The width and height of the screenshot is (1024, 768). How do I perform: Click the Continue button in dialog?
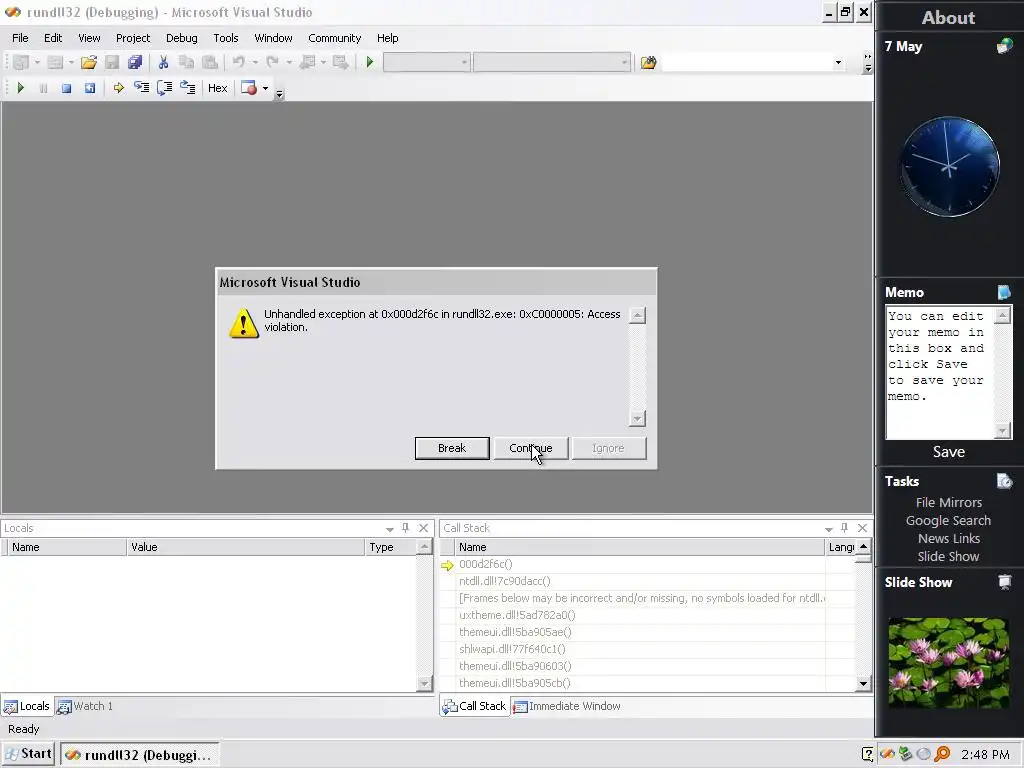tap(531, 448)
